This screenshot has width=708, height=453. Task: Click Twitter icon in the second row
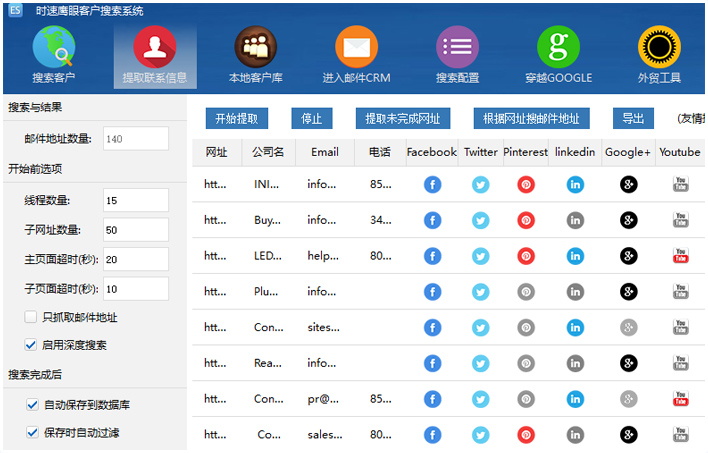click(480, 220)
